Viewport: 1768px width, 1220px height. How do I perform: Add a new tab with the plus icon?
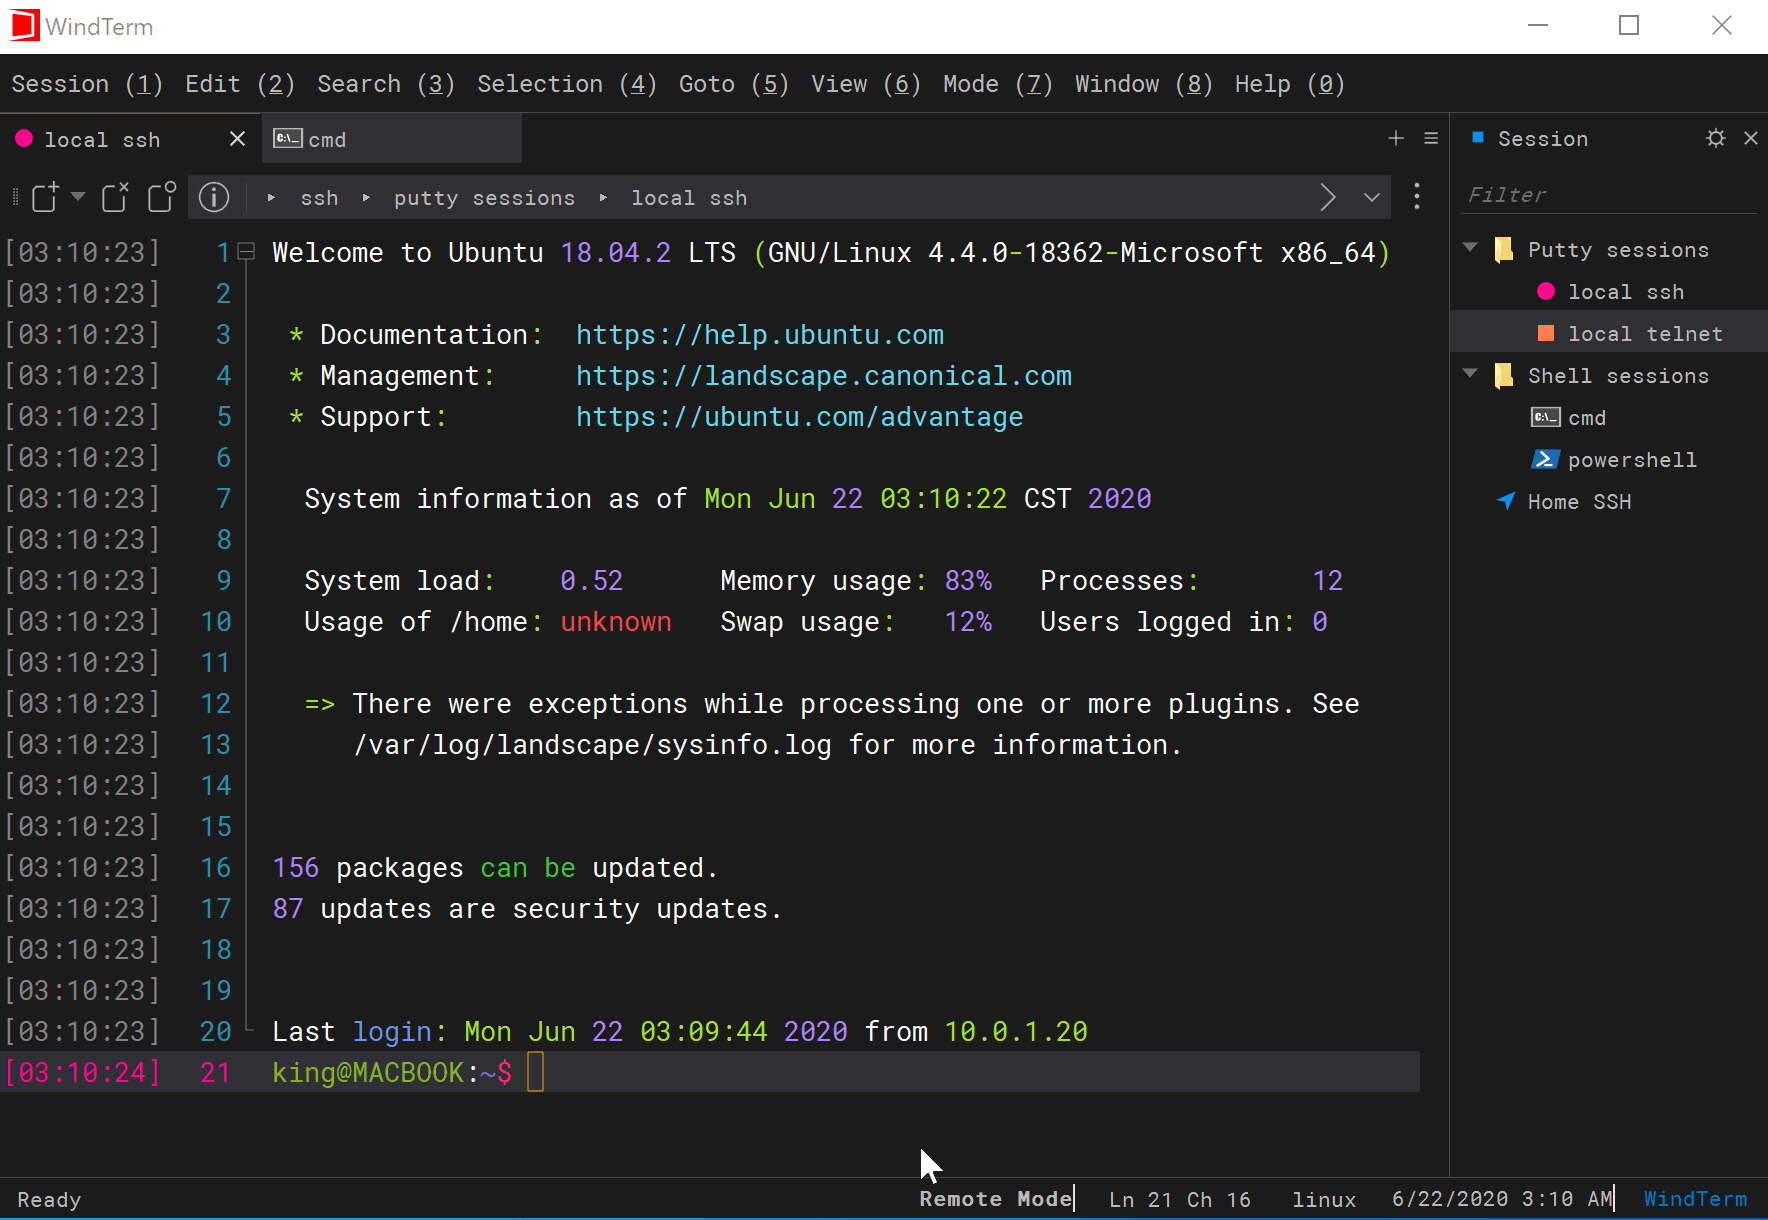point(1396,138)
